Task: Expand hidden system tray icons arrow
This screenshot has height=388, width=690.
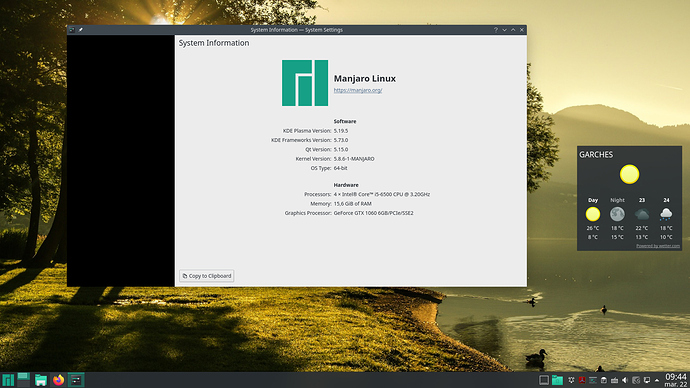Action: click(657, 381)
